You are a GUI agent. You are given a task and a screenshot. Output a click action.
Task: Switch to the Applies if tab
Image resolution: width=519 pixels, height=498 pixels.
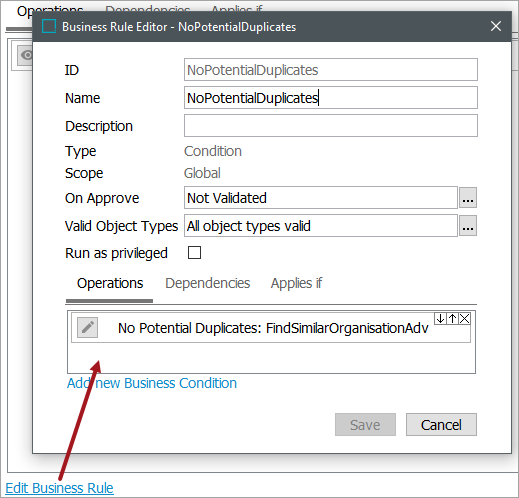296,283
